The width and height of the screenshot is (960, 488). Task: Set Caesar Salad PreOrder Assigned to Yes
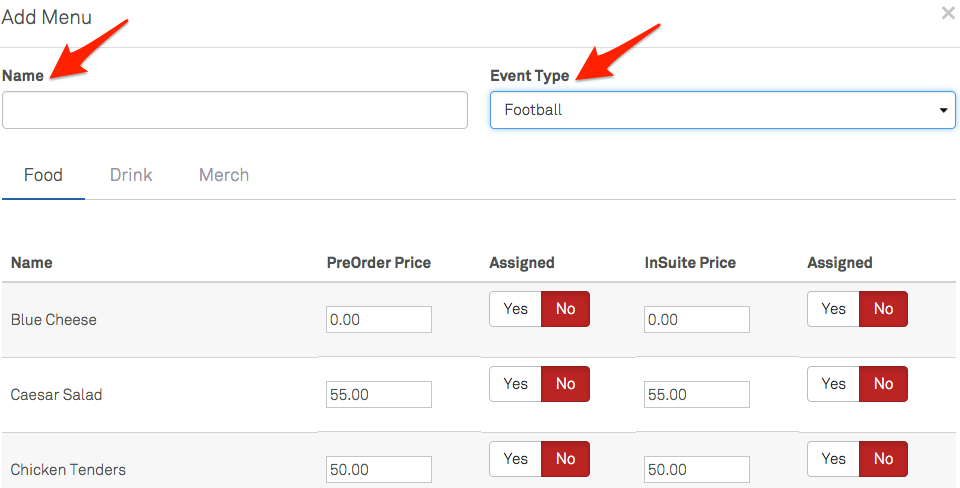[x=515, y=384]
